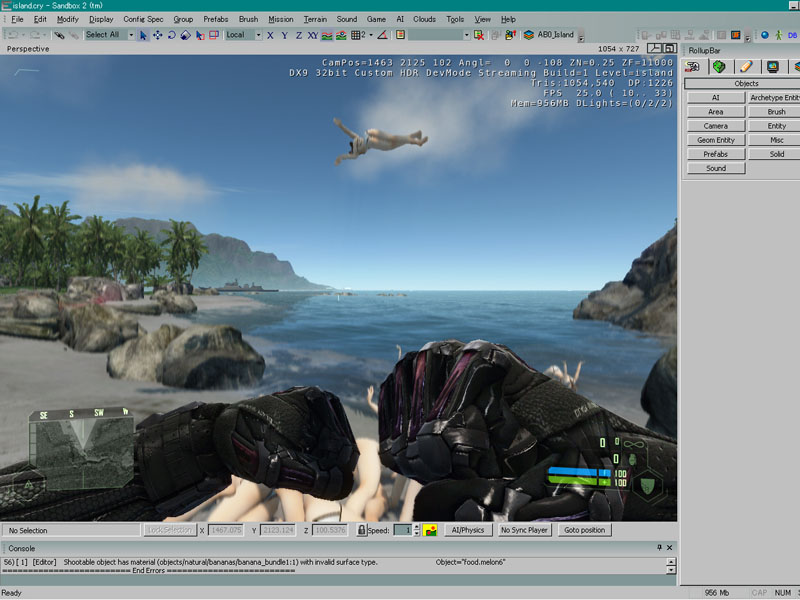This screenshot has width=800, height=600.
Task: Toggle No Sync Player
Action: [x=524, y=530]
